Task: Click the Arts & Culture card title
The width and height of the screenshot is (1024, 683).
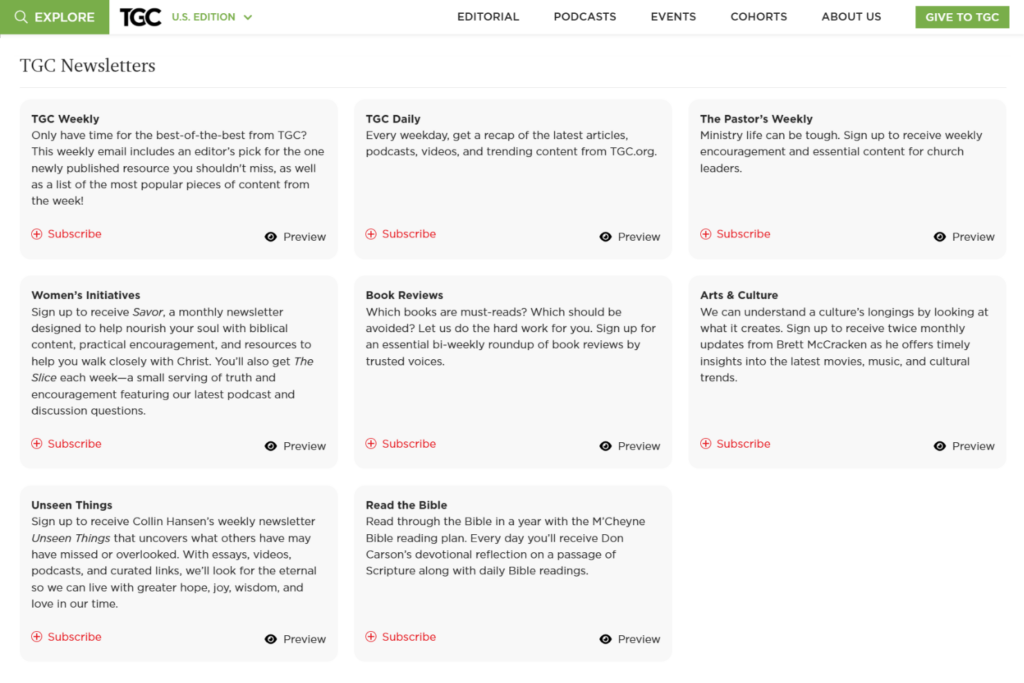Action: (739, 295)
